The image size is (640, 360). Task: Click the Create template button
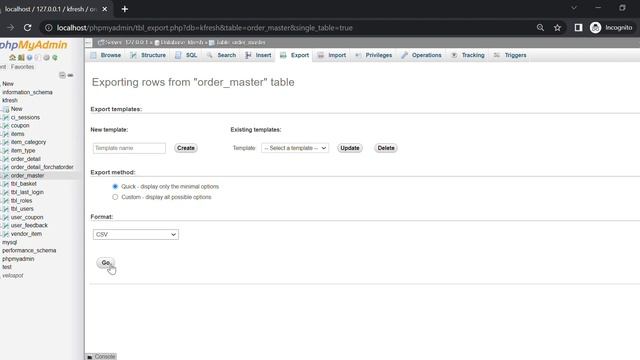186,148
